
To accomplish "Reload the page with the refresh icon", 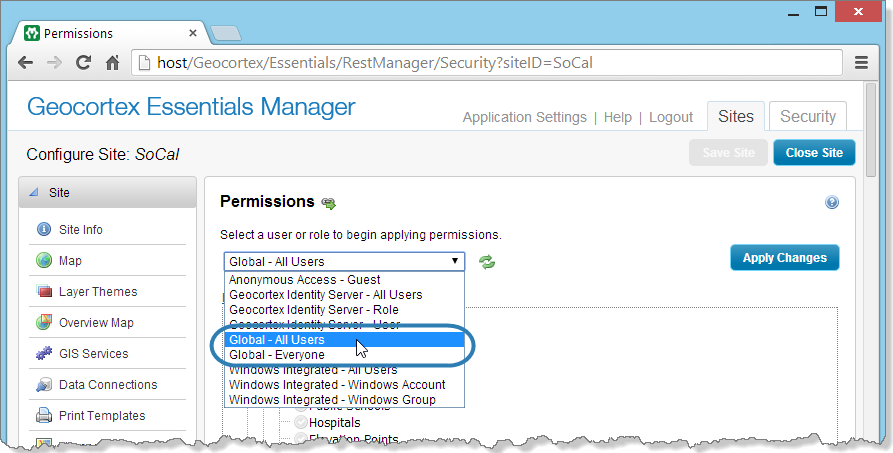I will pyautogui.click(x=84, y=63).
